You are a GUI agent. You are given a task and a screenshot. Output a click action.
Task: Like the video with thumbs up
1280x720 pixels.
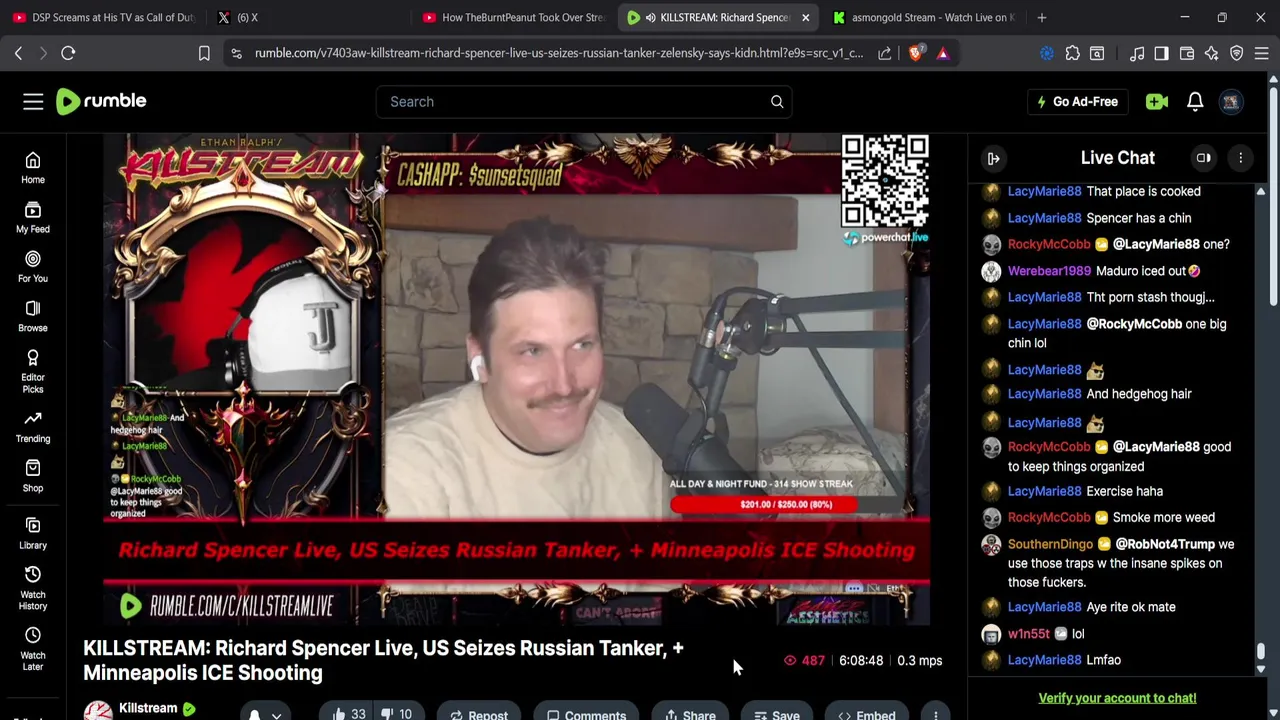pos(348,714)
